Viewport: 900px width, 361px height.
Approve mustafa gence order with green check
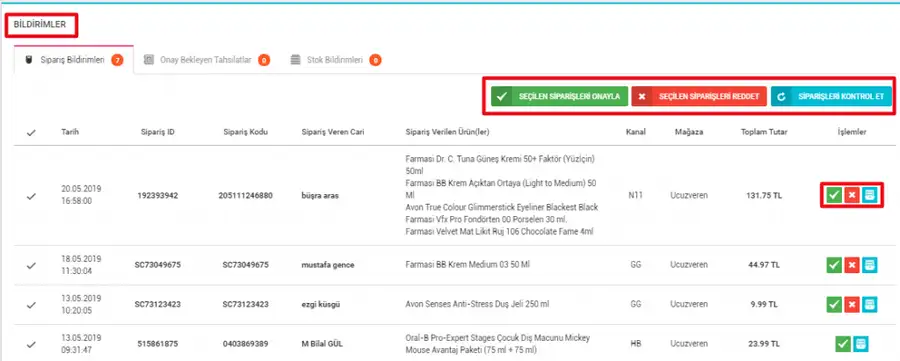835,265
